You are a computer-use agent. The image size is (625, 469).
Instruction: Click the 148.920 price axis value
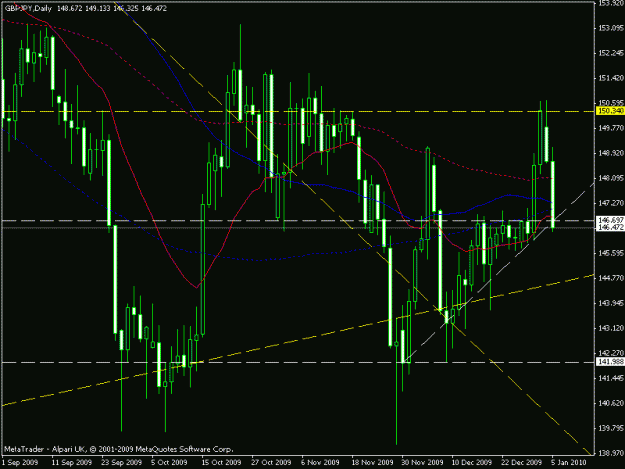(611, 153)
